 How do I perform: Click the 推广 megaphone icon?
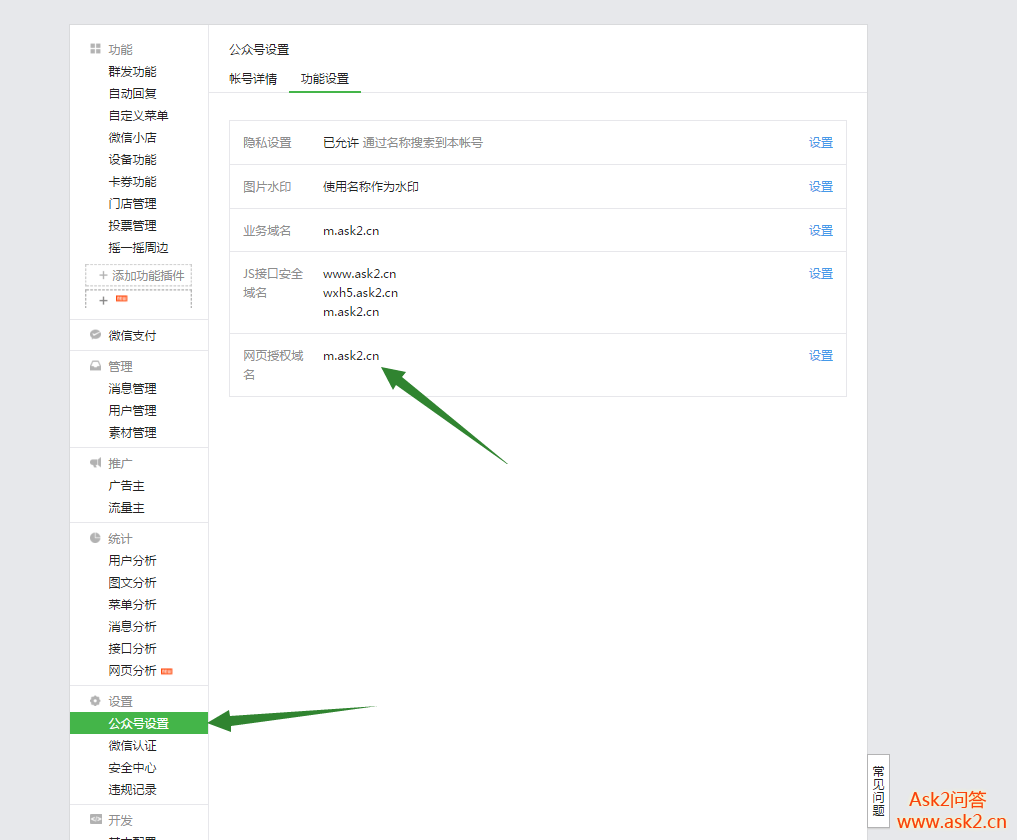[95, 463]
